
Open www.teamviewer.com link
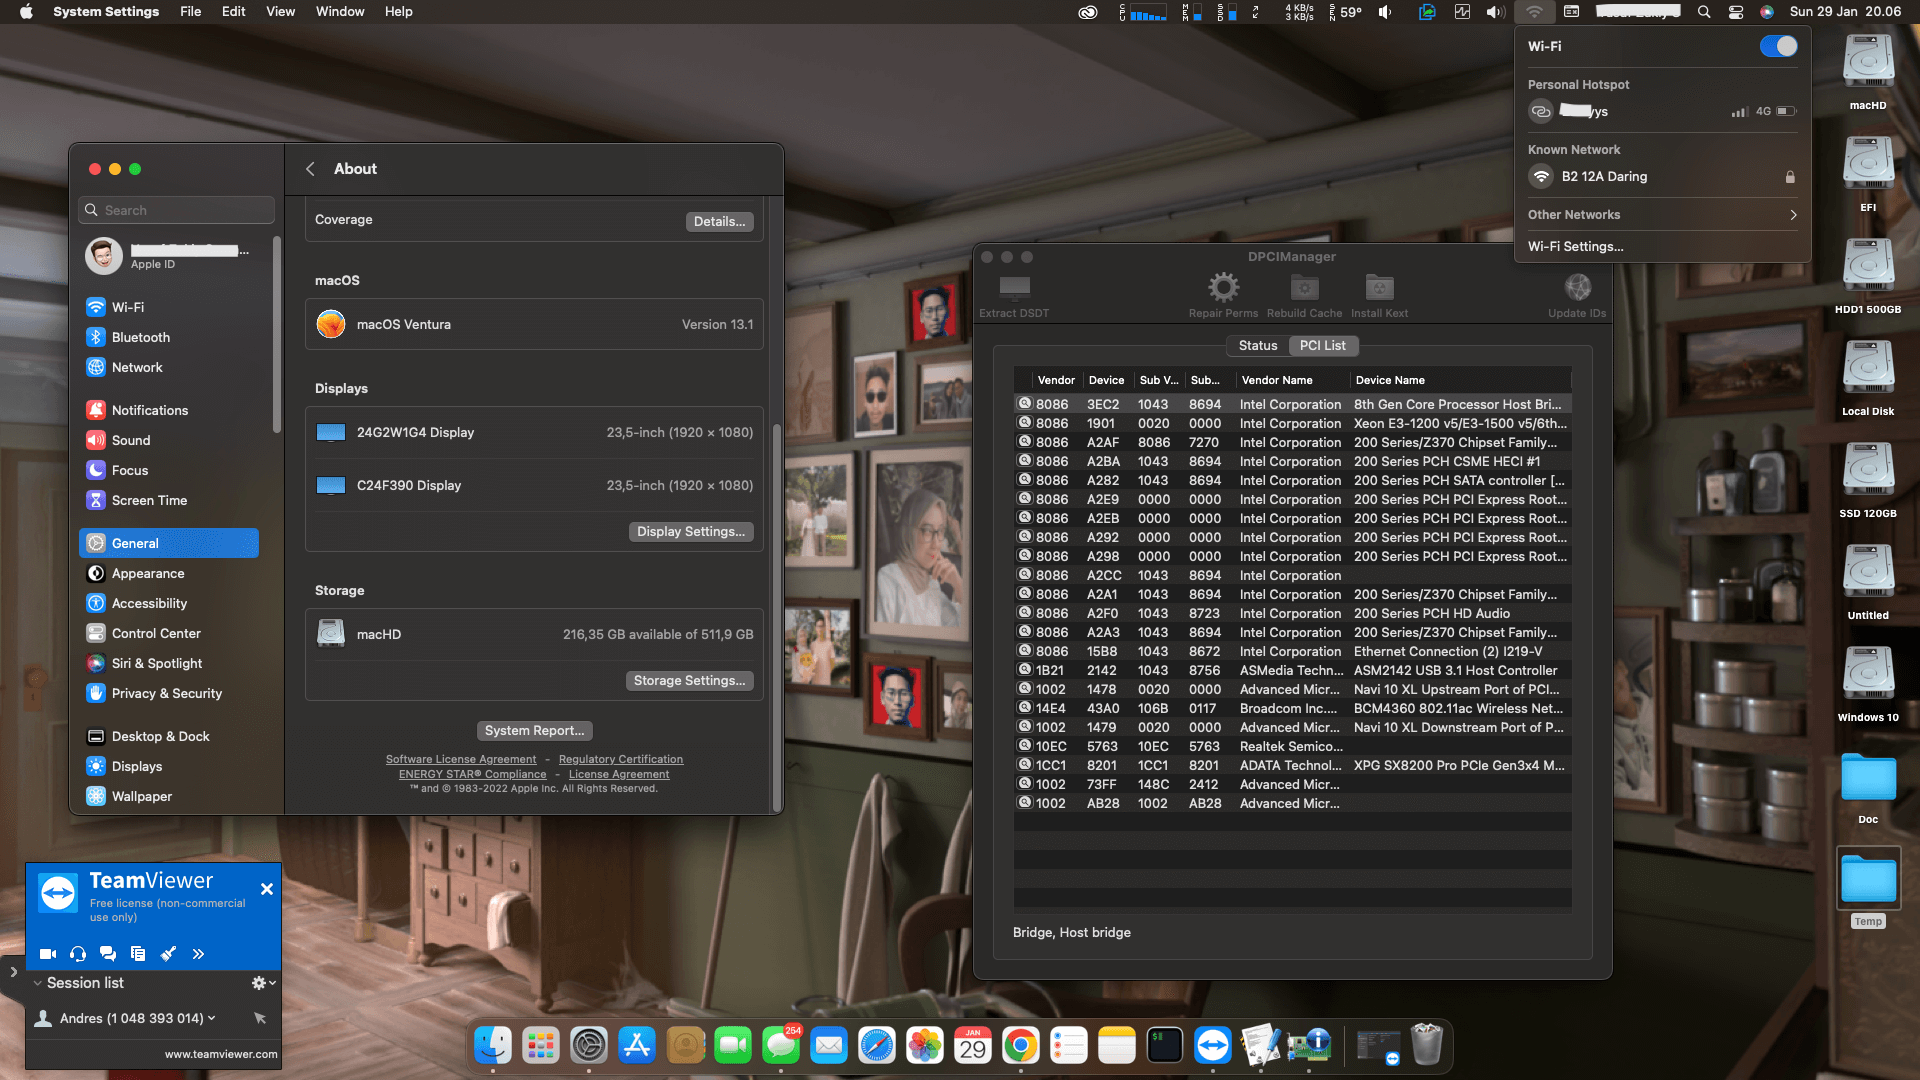click(221, 1054)
